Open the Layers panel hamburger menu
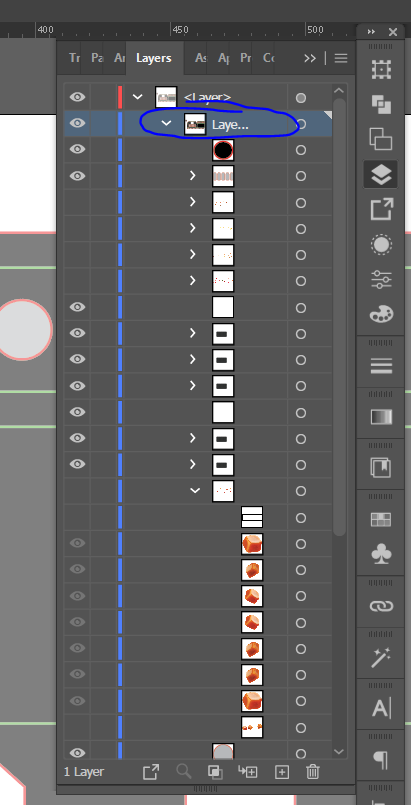 pyautogui.click(x=341, y=58)
